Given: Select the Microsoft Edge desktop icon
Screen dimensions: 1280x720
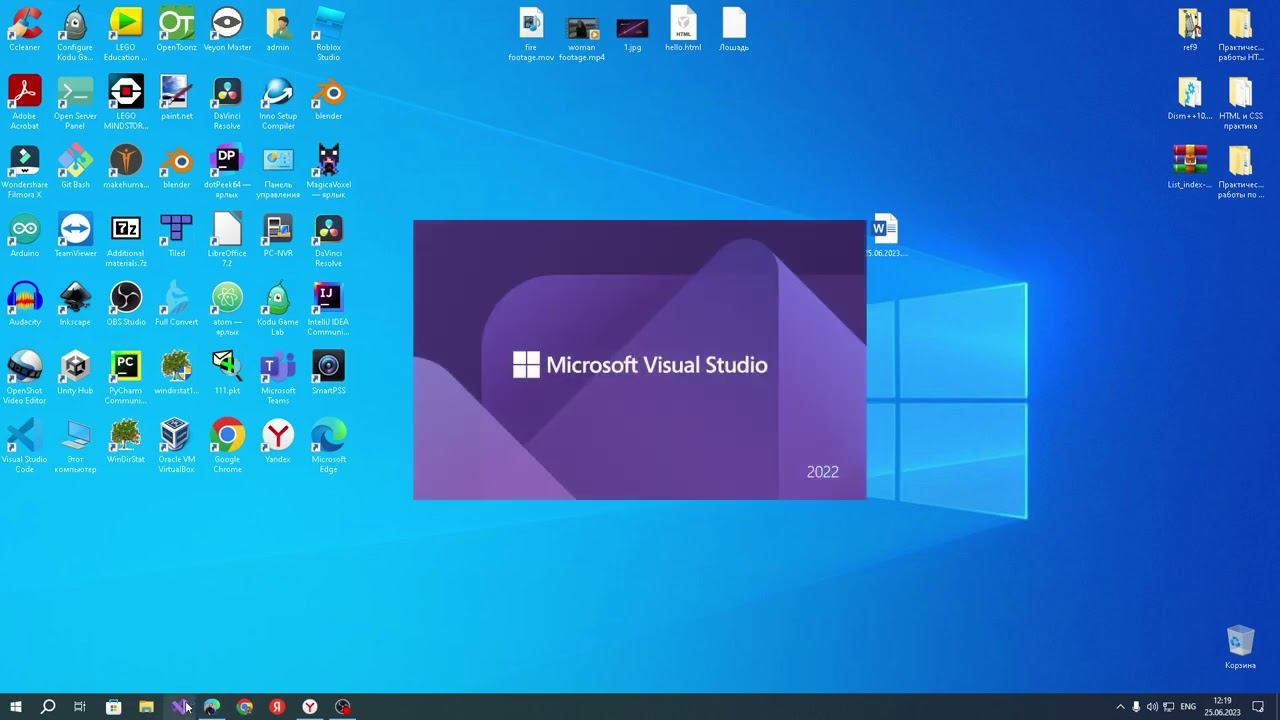Looking at the screenshot, I should 328,448.
